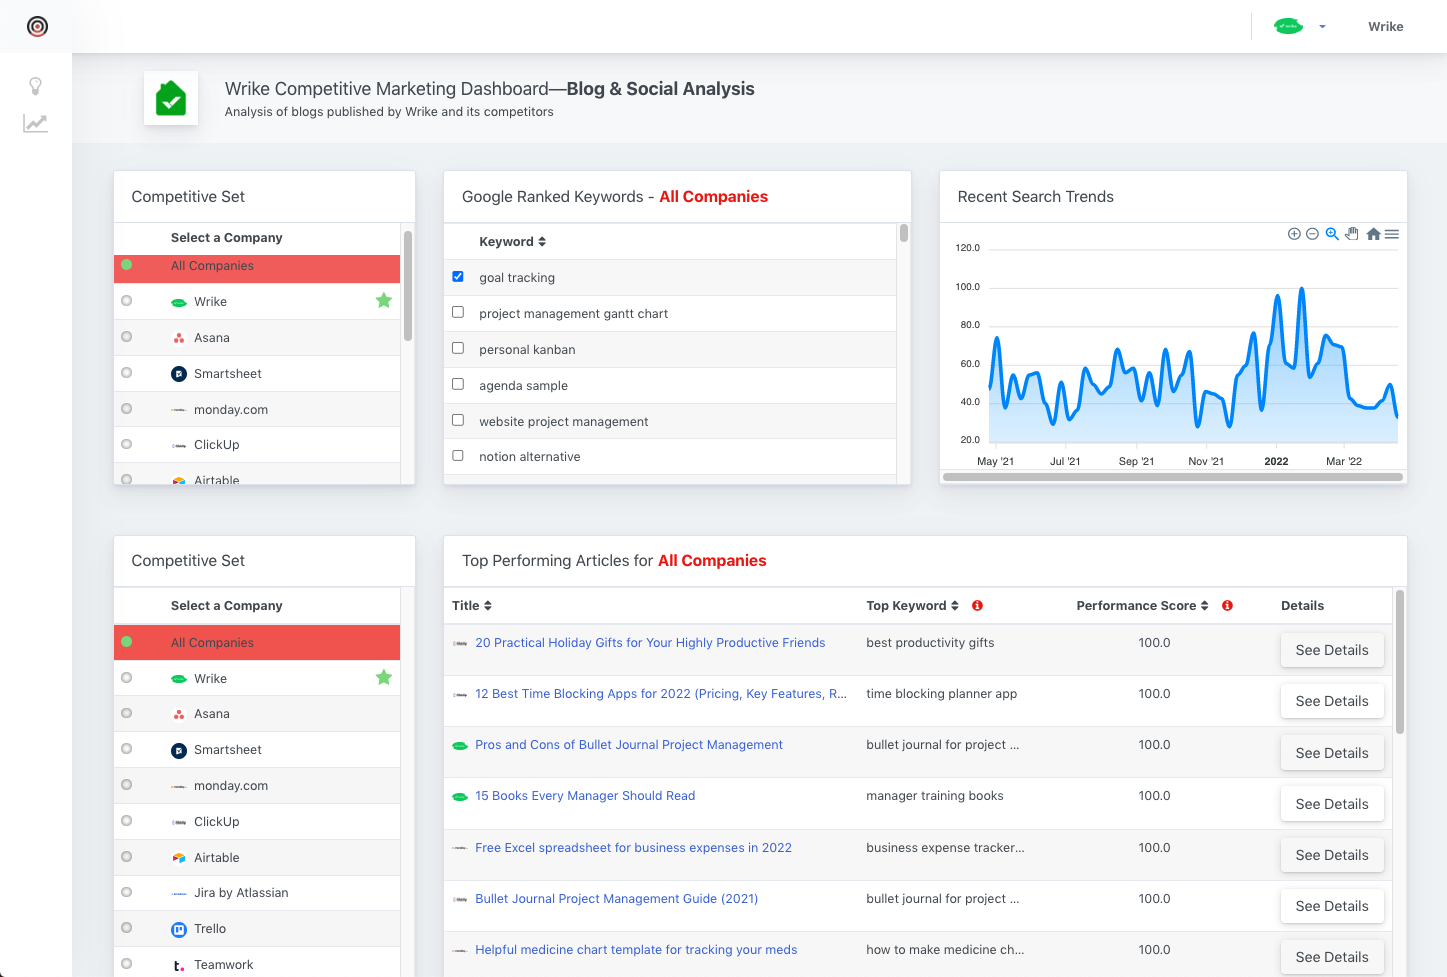The height and width of the screenshot is (977, 1447).
Task: Click the 'time blocking planner app' keyword cell
Action: coord(941,694)
